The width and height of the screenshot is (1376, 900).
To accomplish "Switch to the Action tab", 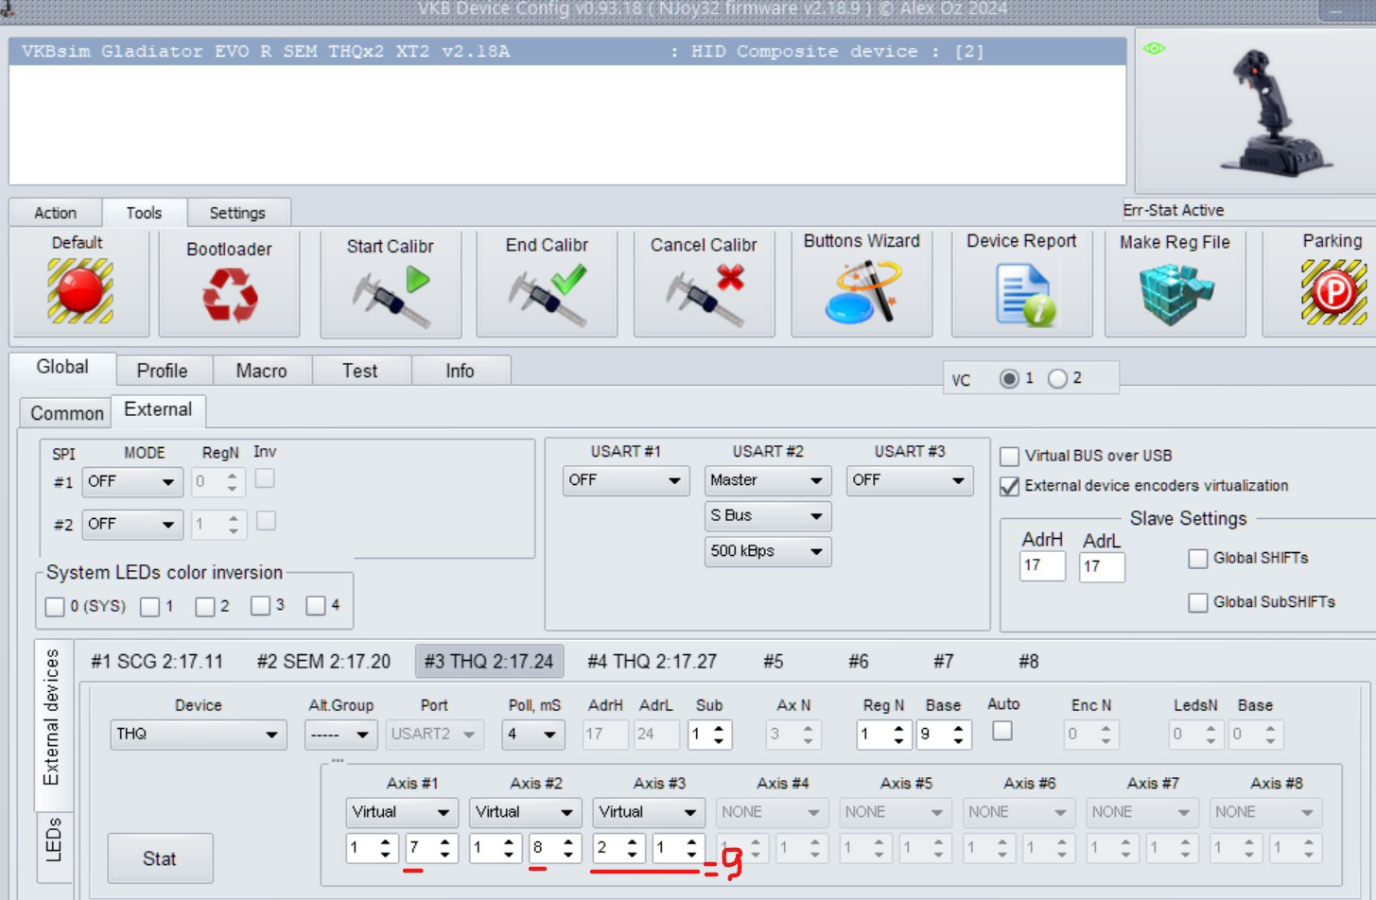I will (x=55, y=213).
